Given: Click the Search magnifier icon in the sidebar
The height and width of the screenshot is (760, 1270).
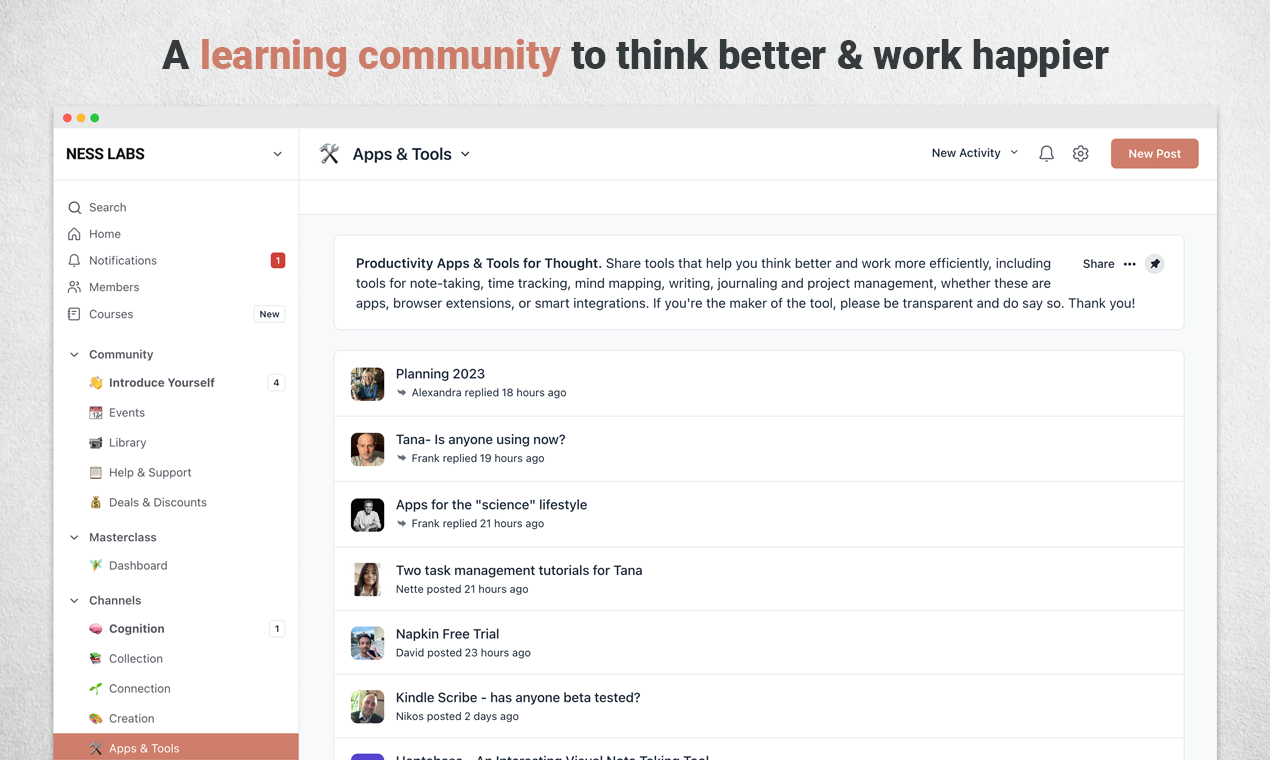Looking at the screenshot, I should pos(74,208).
